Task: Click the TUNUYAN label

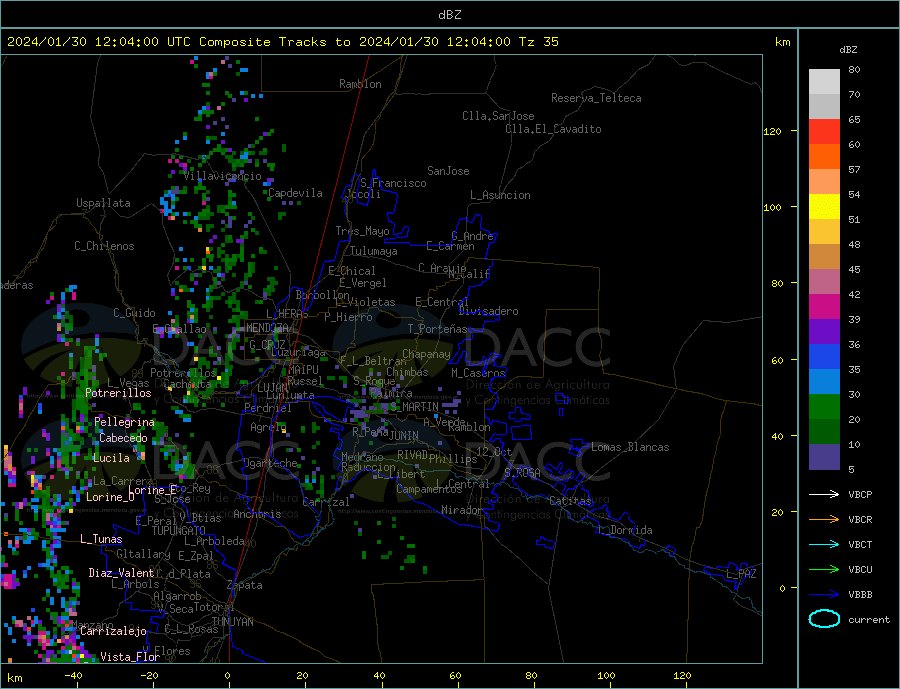Action: pyautogui.click(x=232, y=622)
